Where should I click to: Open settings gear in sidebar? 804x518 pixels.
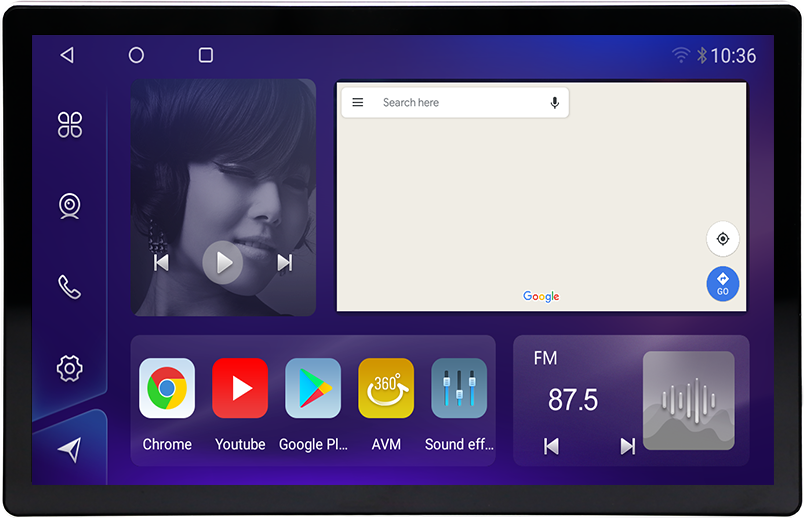tap(70, 368)
